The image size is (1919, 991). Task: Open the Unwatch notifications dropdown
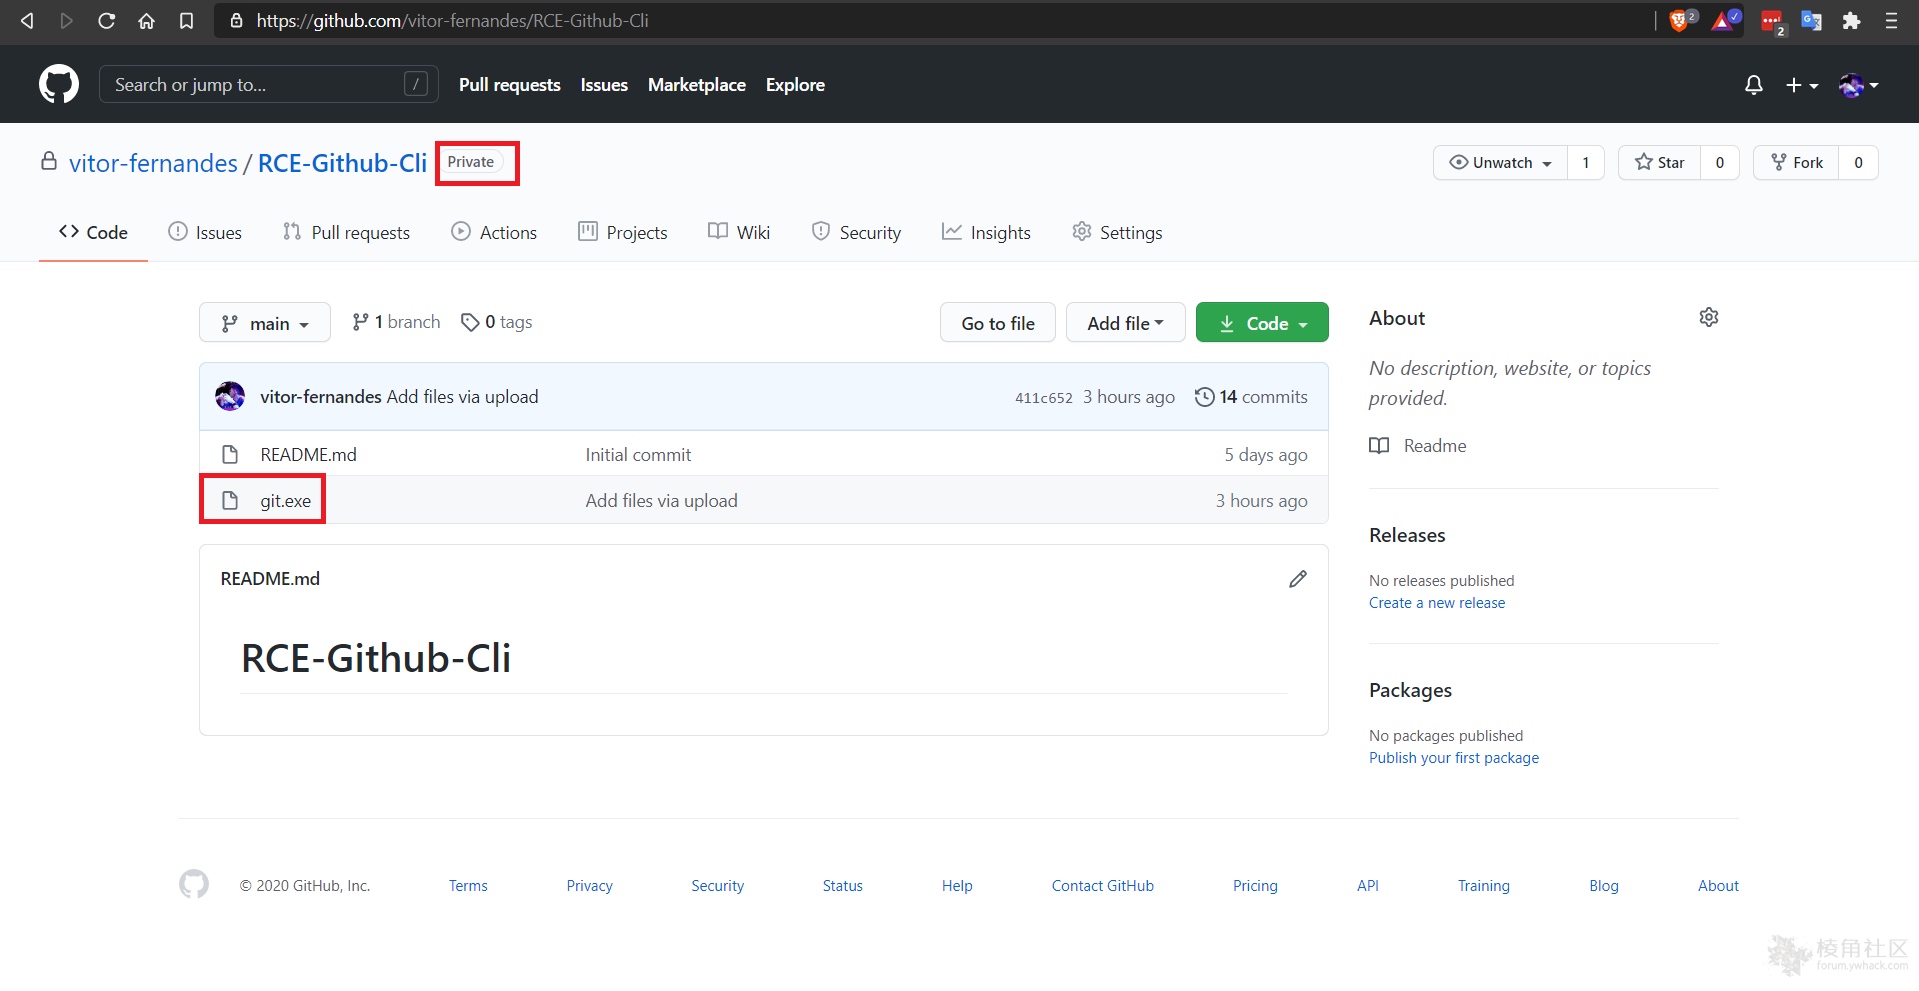[x=1500, y=163]
